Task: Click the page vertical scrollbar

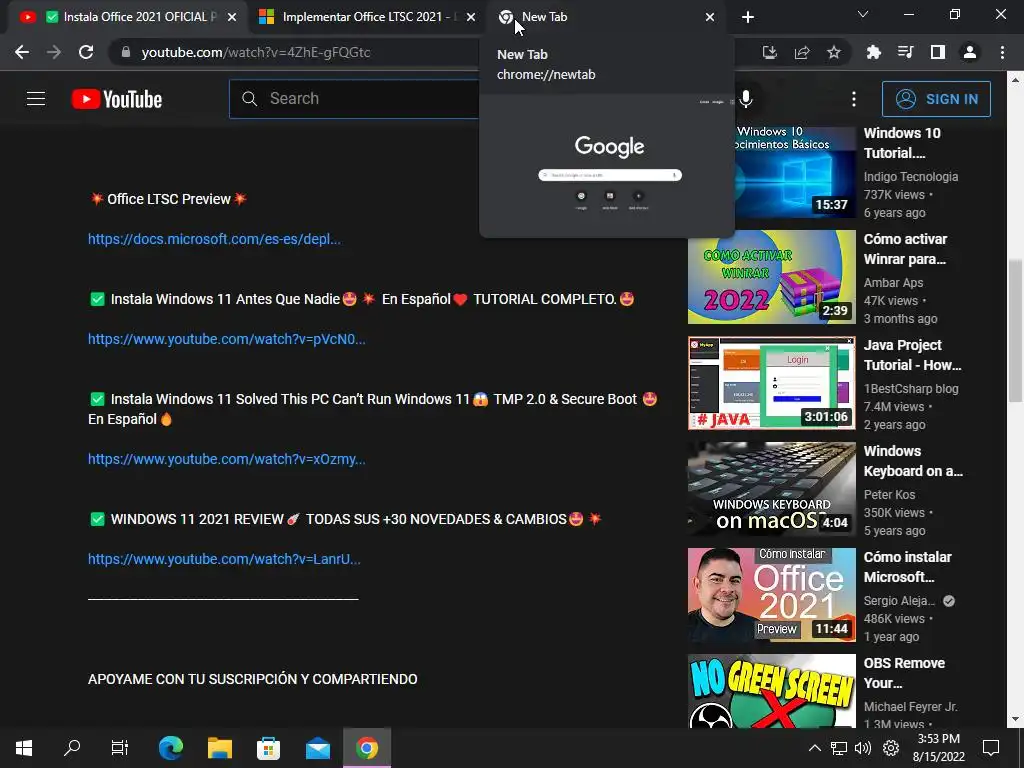Action: pyautogui.click(x=1015, y=330)
